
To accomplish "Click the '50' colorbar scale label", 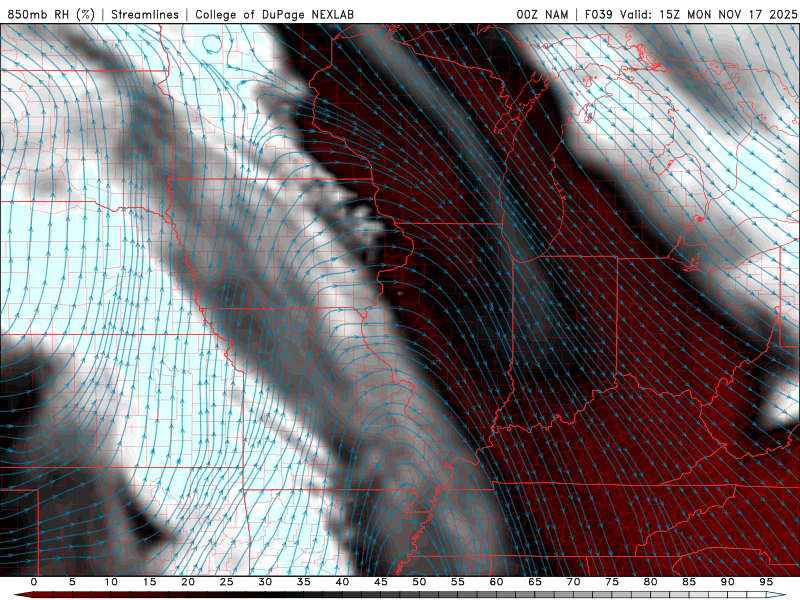I will tap(419, 582).
